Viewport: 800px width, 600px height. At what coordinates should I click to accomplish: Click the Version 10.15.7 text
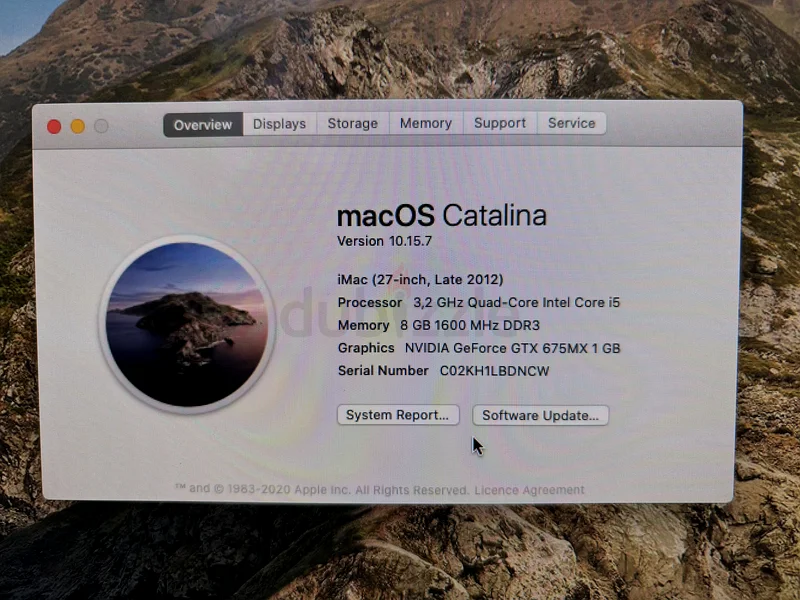tap(384, 241)
